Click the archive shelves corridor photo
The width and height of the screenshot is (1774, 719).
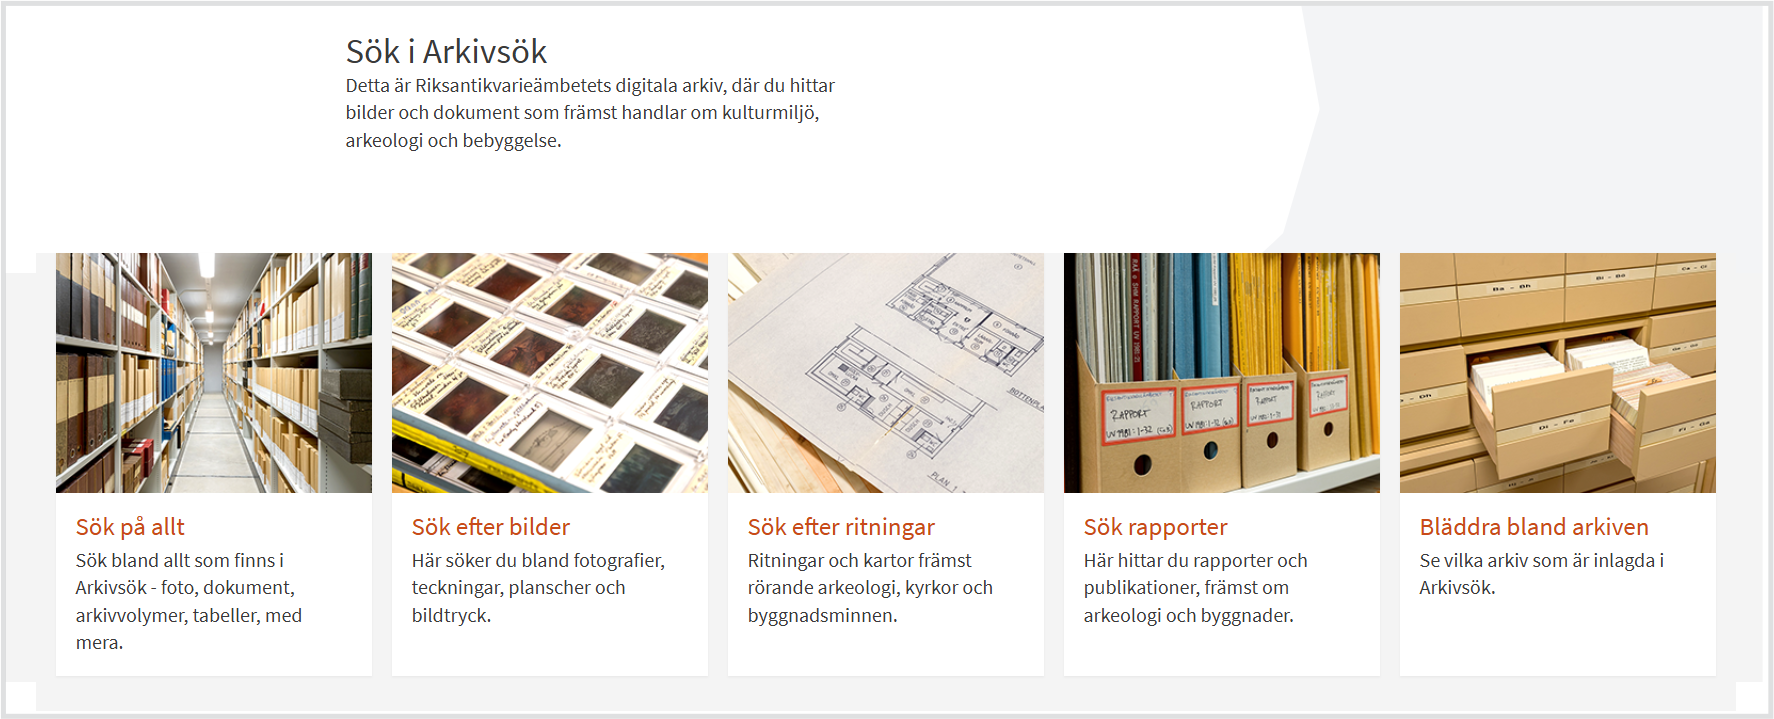point(214,373)
